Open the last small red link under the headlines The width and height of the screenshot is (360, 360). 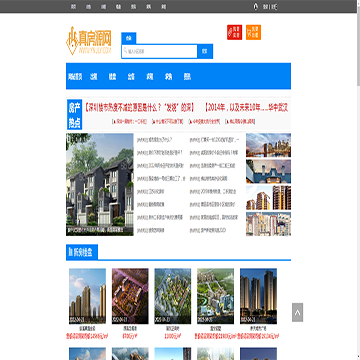pos(240,122)
